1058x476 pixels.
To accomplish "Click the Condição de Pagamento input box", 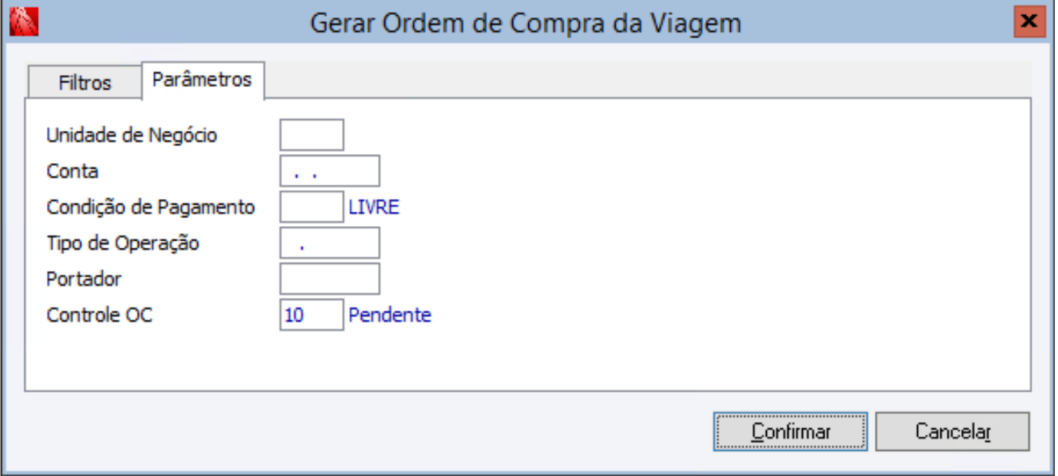I will pos(311,207).
